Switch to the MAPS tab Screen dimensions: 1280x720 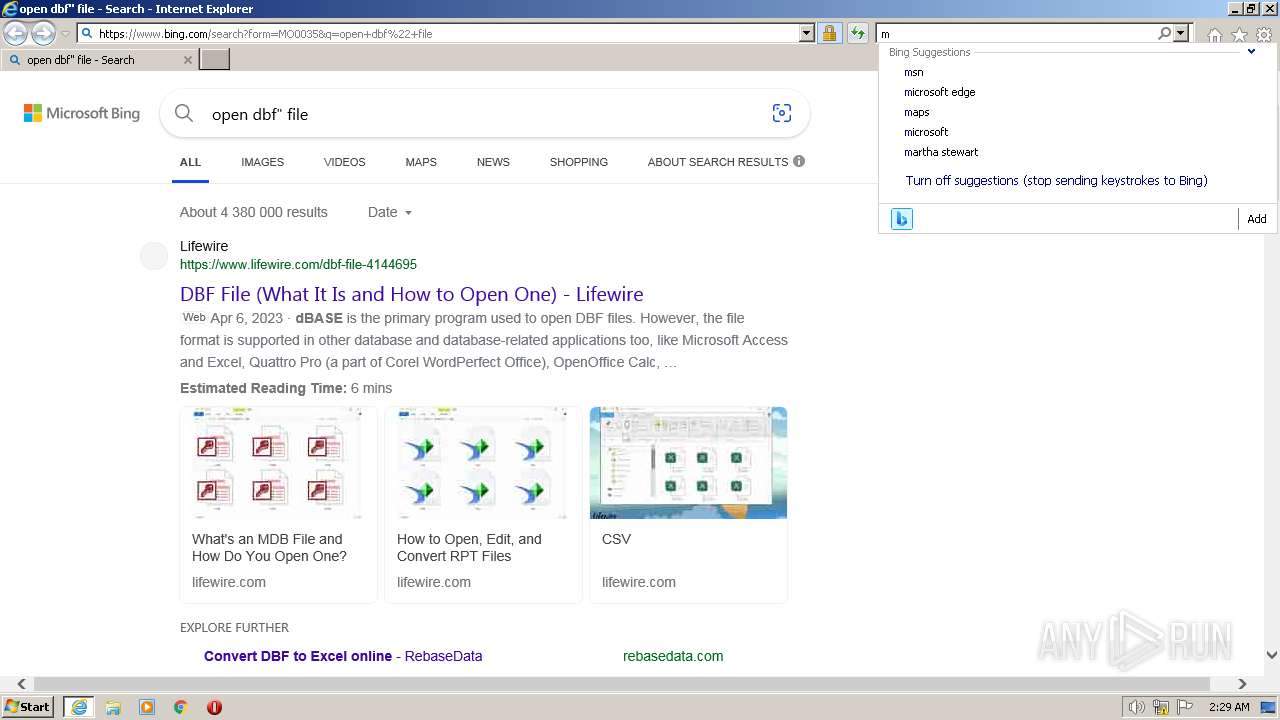click(421, 162)
